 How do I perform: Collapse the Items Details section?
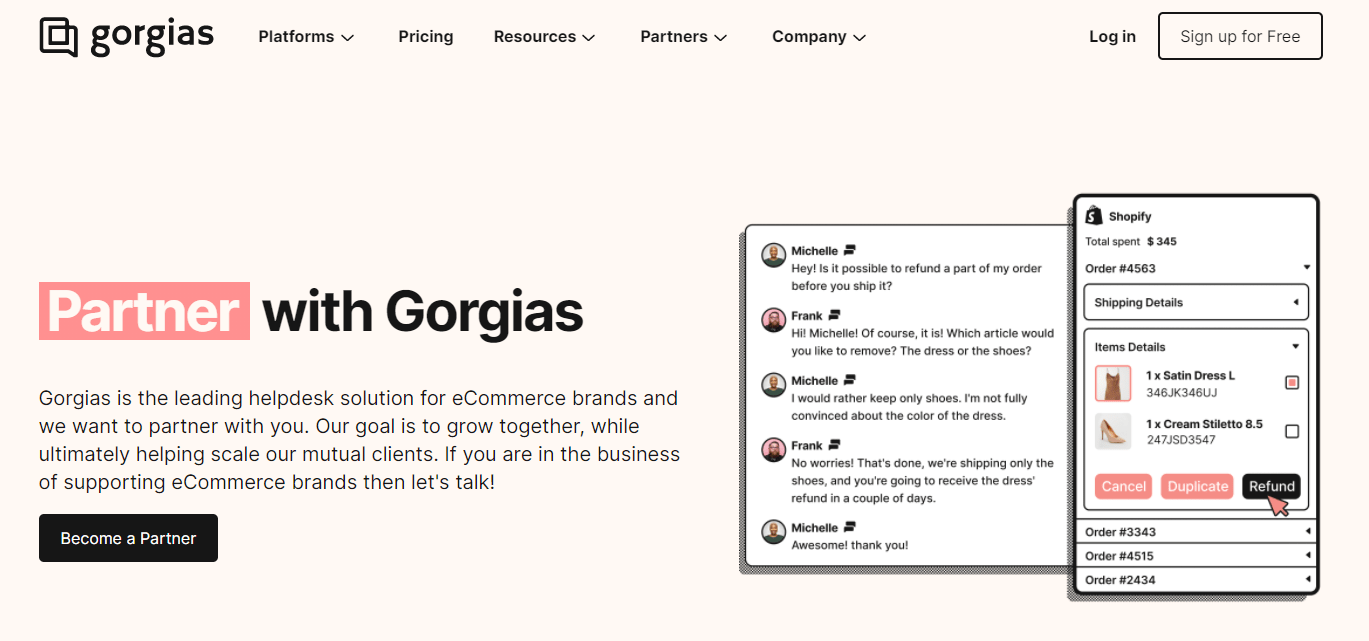tap(1196, 347)
